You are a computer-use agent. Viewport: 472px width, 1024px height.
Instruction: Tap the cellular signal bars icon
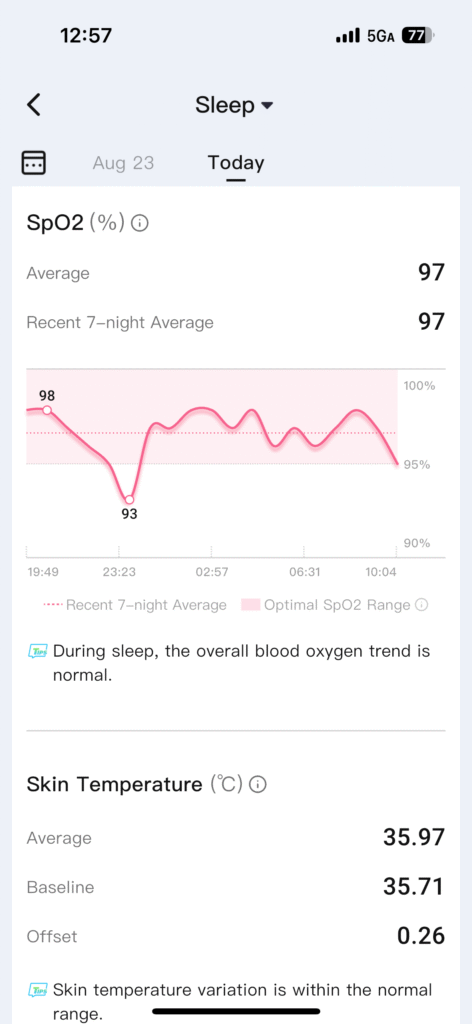[349, 37]
